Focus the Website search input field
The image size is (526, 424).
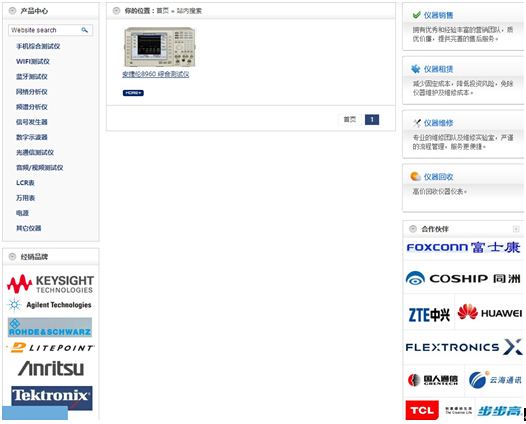pos(45,30)
